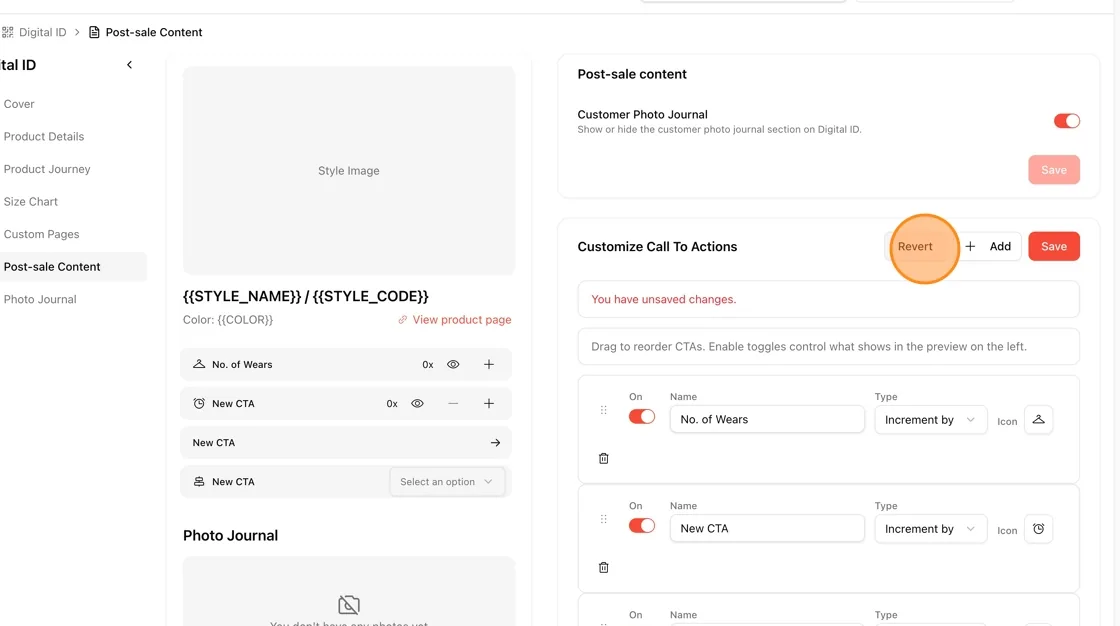Toggle Customer Photo Journal switch
Screen dimensions: 1120x626
pyautogui.click(x=1066, y=121)
